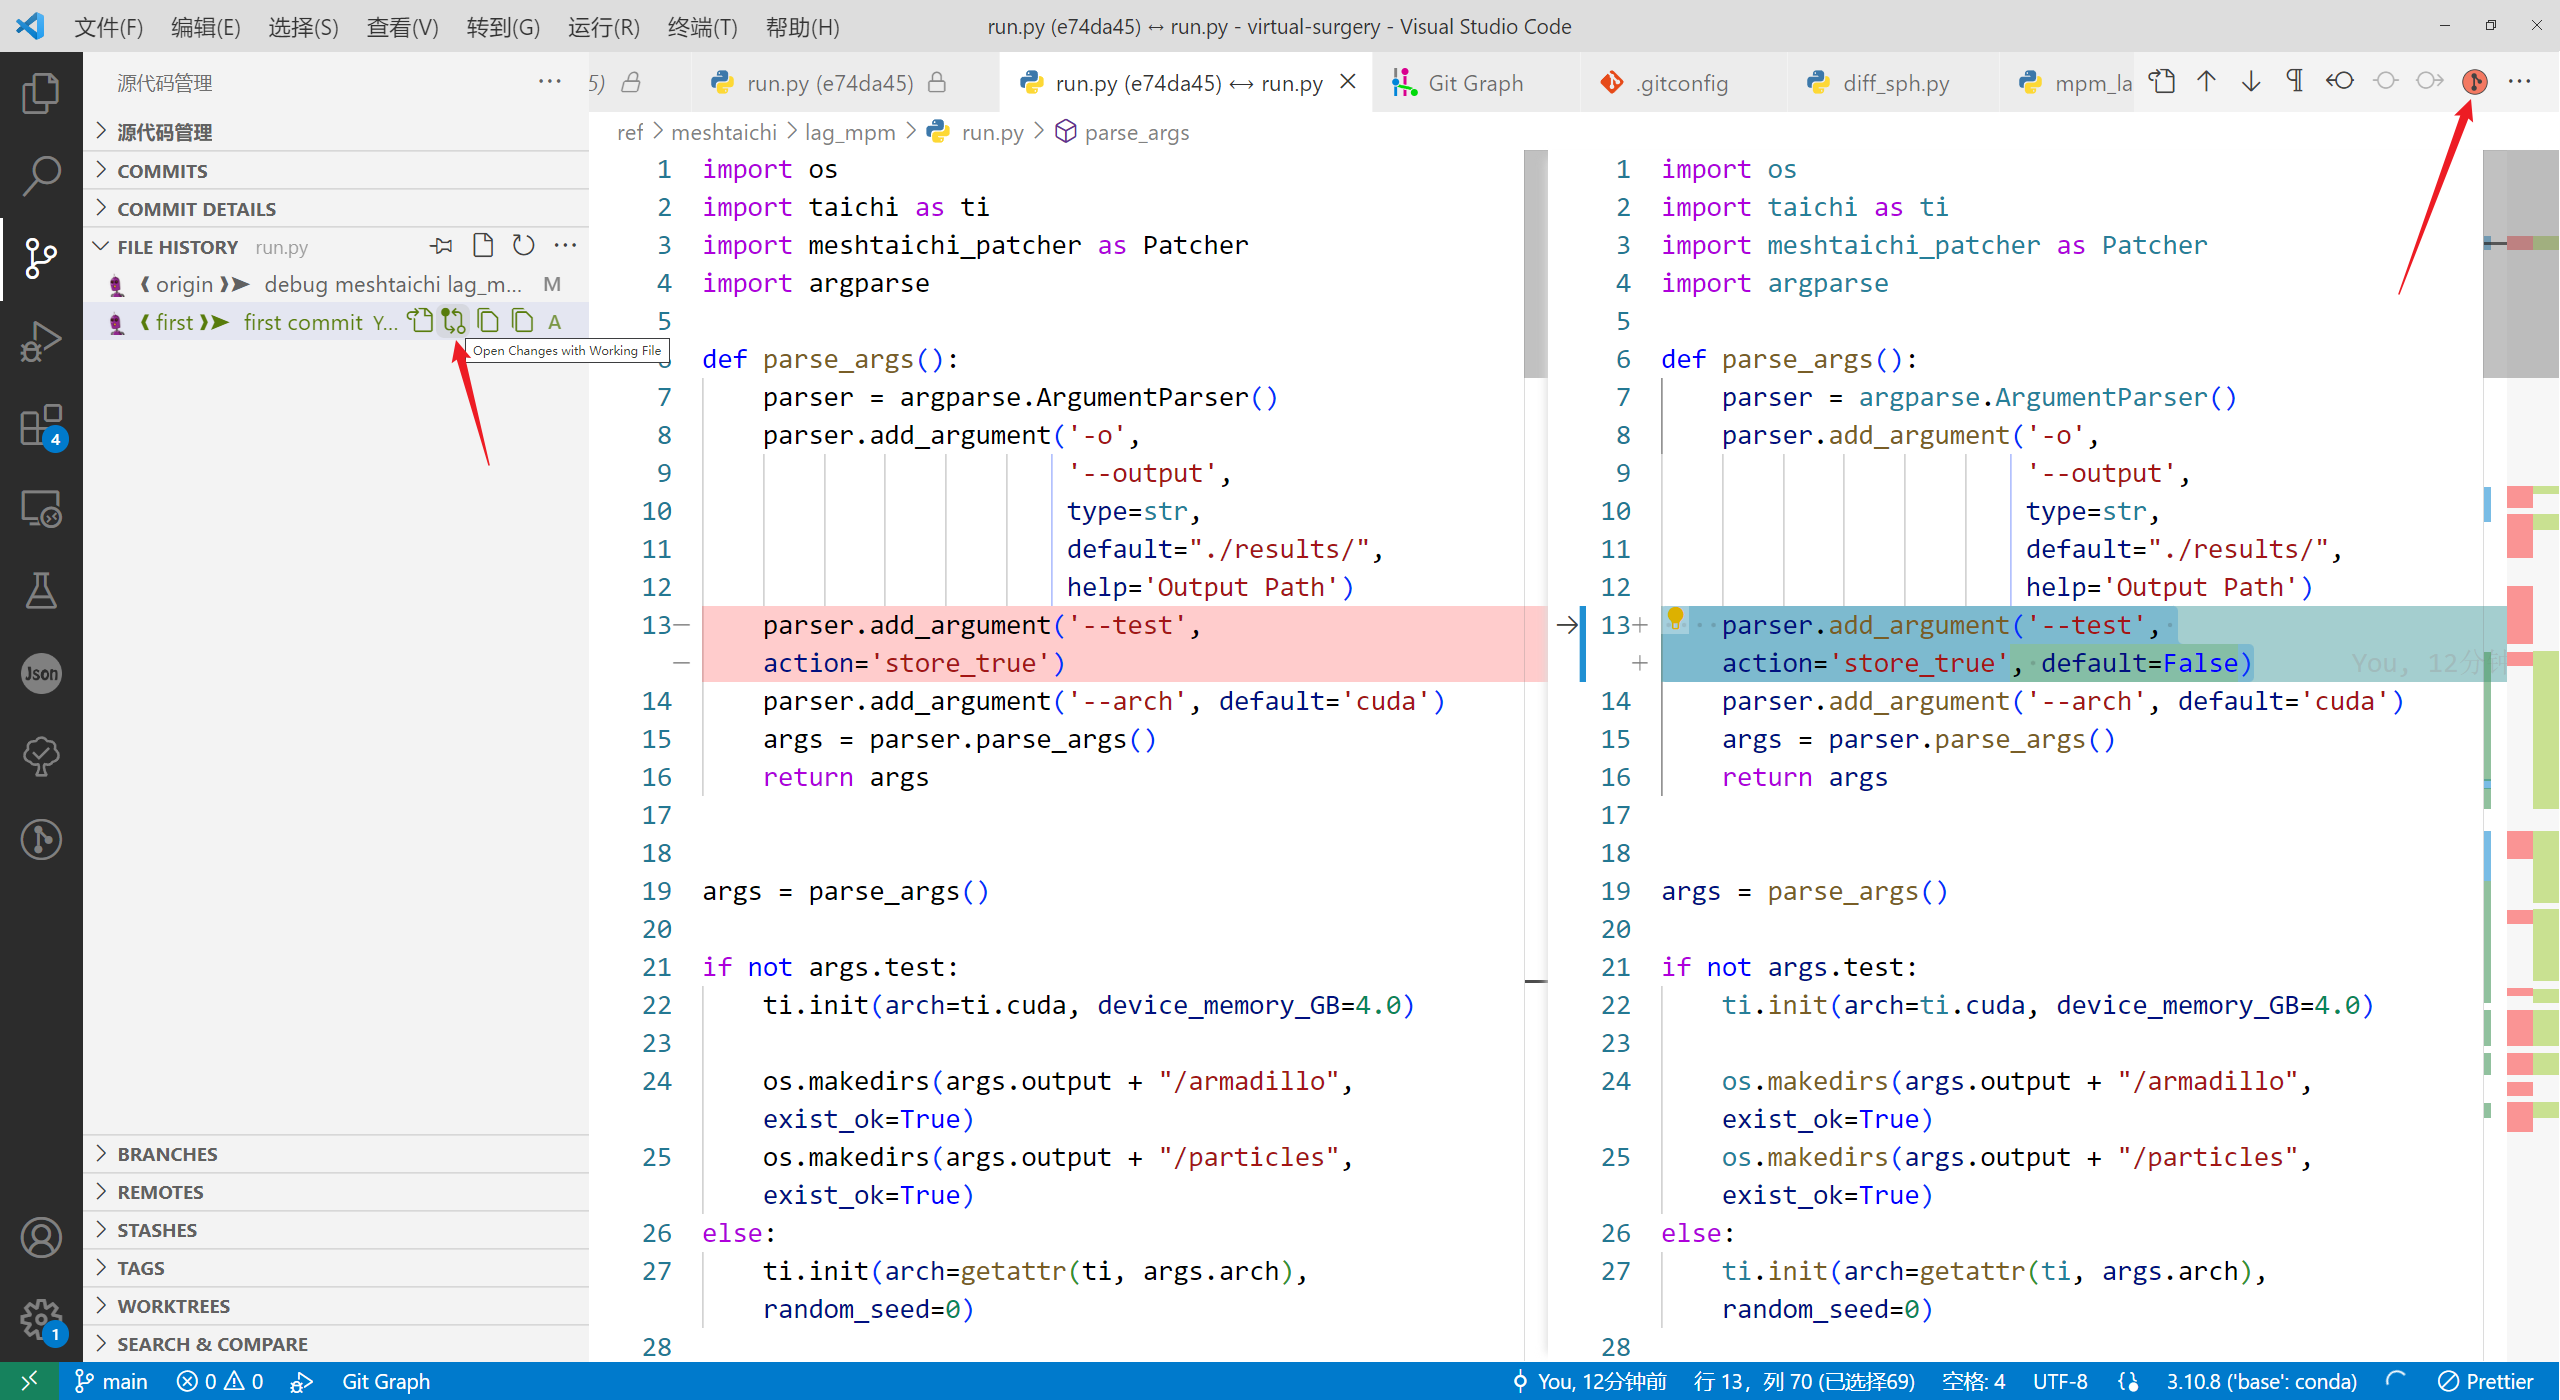Expand the STASHES section
The width and height of the screenshot is (2560, 1400).
tap(157, 1230)
